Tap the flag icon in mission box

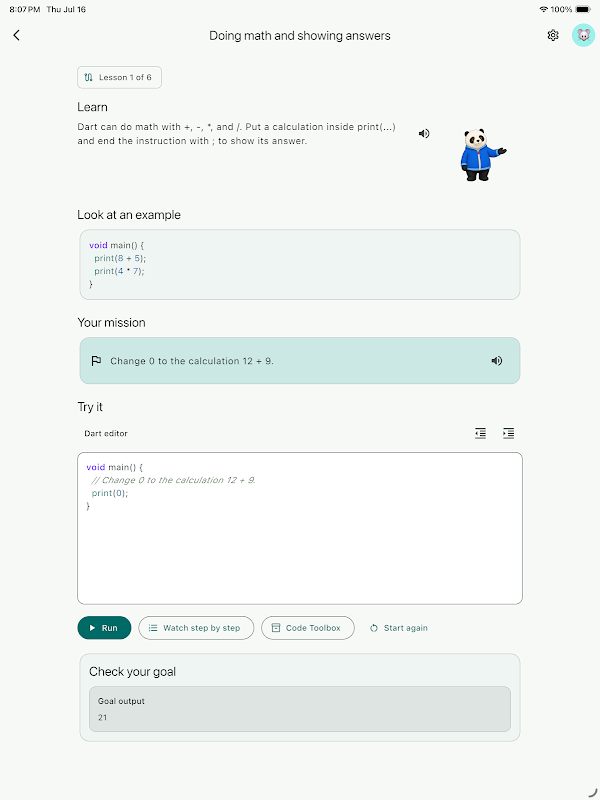(96, 361)
